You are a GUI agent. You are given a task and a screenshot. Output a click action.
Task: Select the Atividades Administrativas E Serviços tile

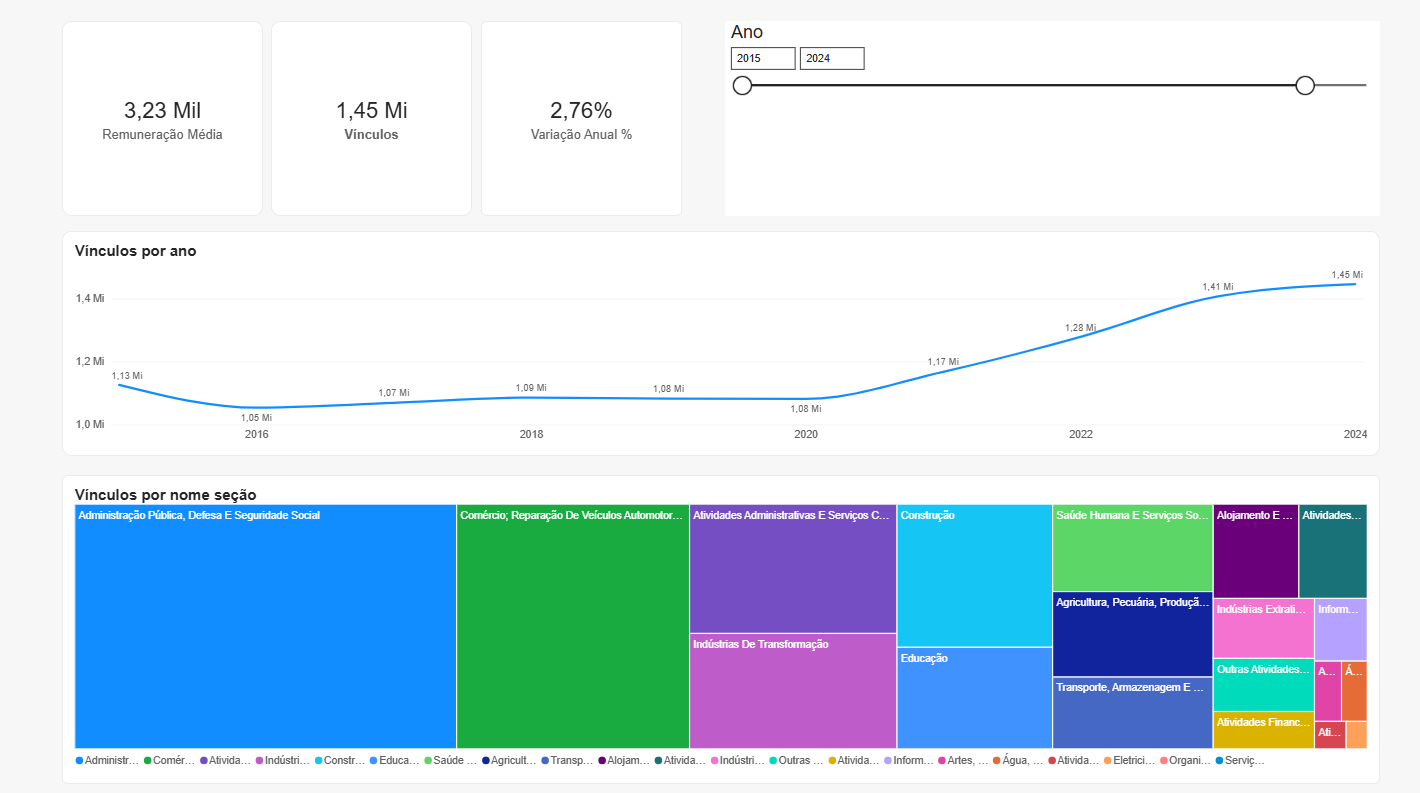[793, 568]
